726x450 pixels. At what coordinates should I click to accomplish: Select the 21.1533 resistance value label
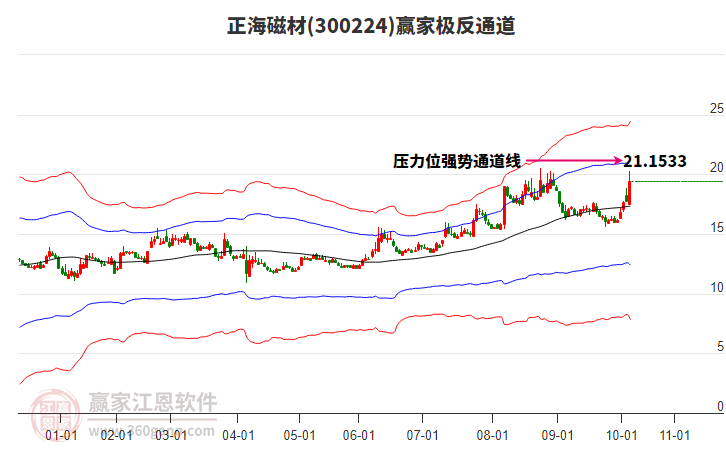[655, 161]
